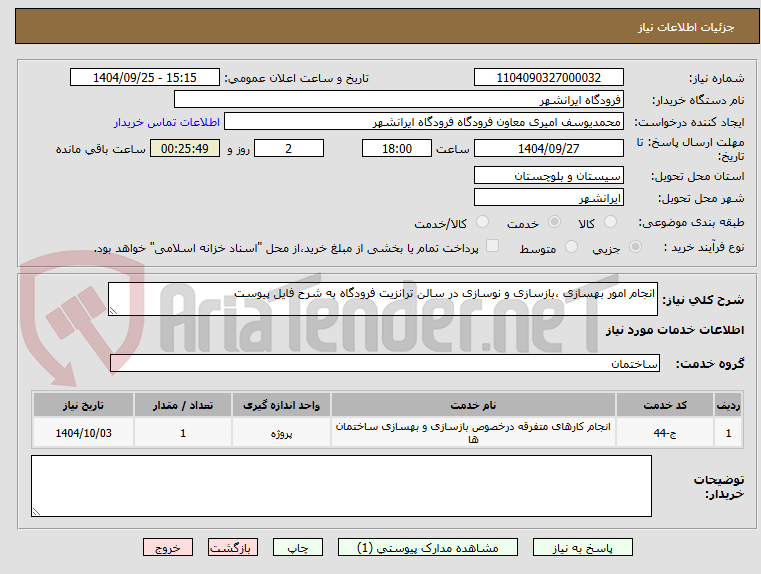Click the service name cell انجام کارهای متفرقه

473,432
